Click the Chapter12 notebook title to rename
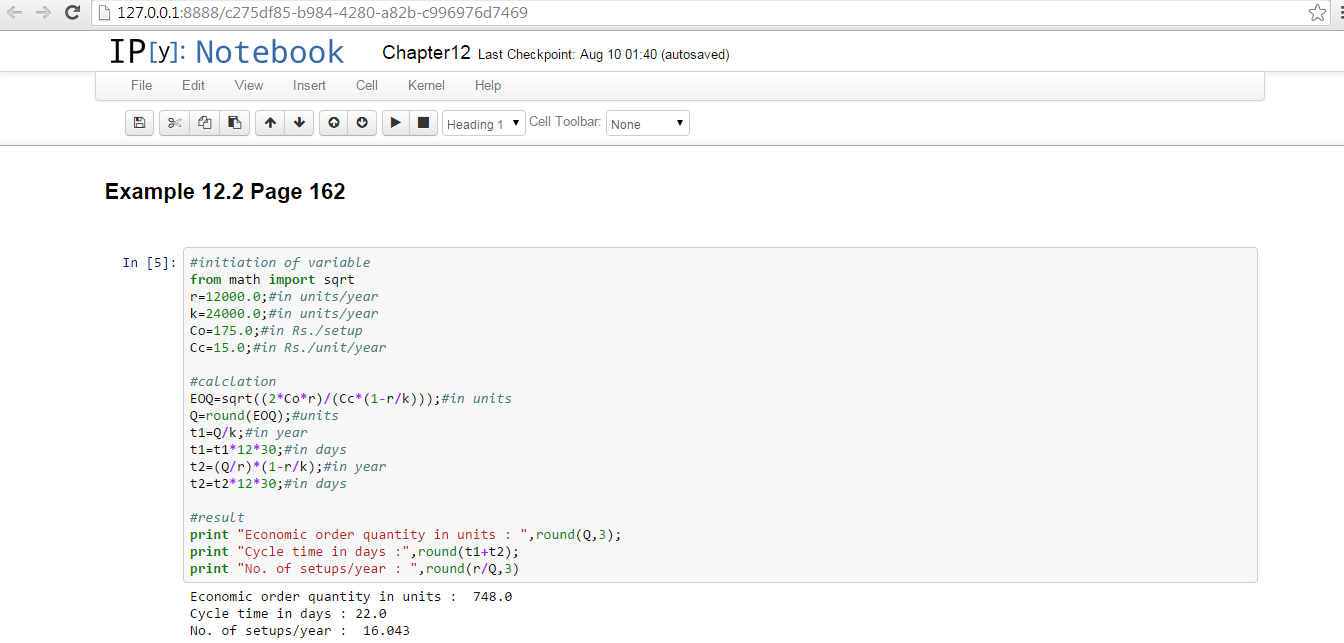The image size is (1344, 643). click(426, 53)
